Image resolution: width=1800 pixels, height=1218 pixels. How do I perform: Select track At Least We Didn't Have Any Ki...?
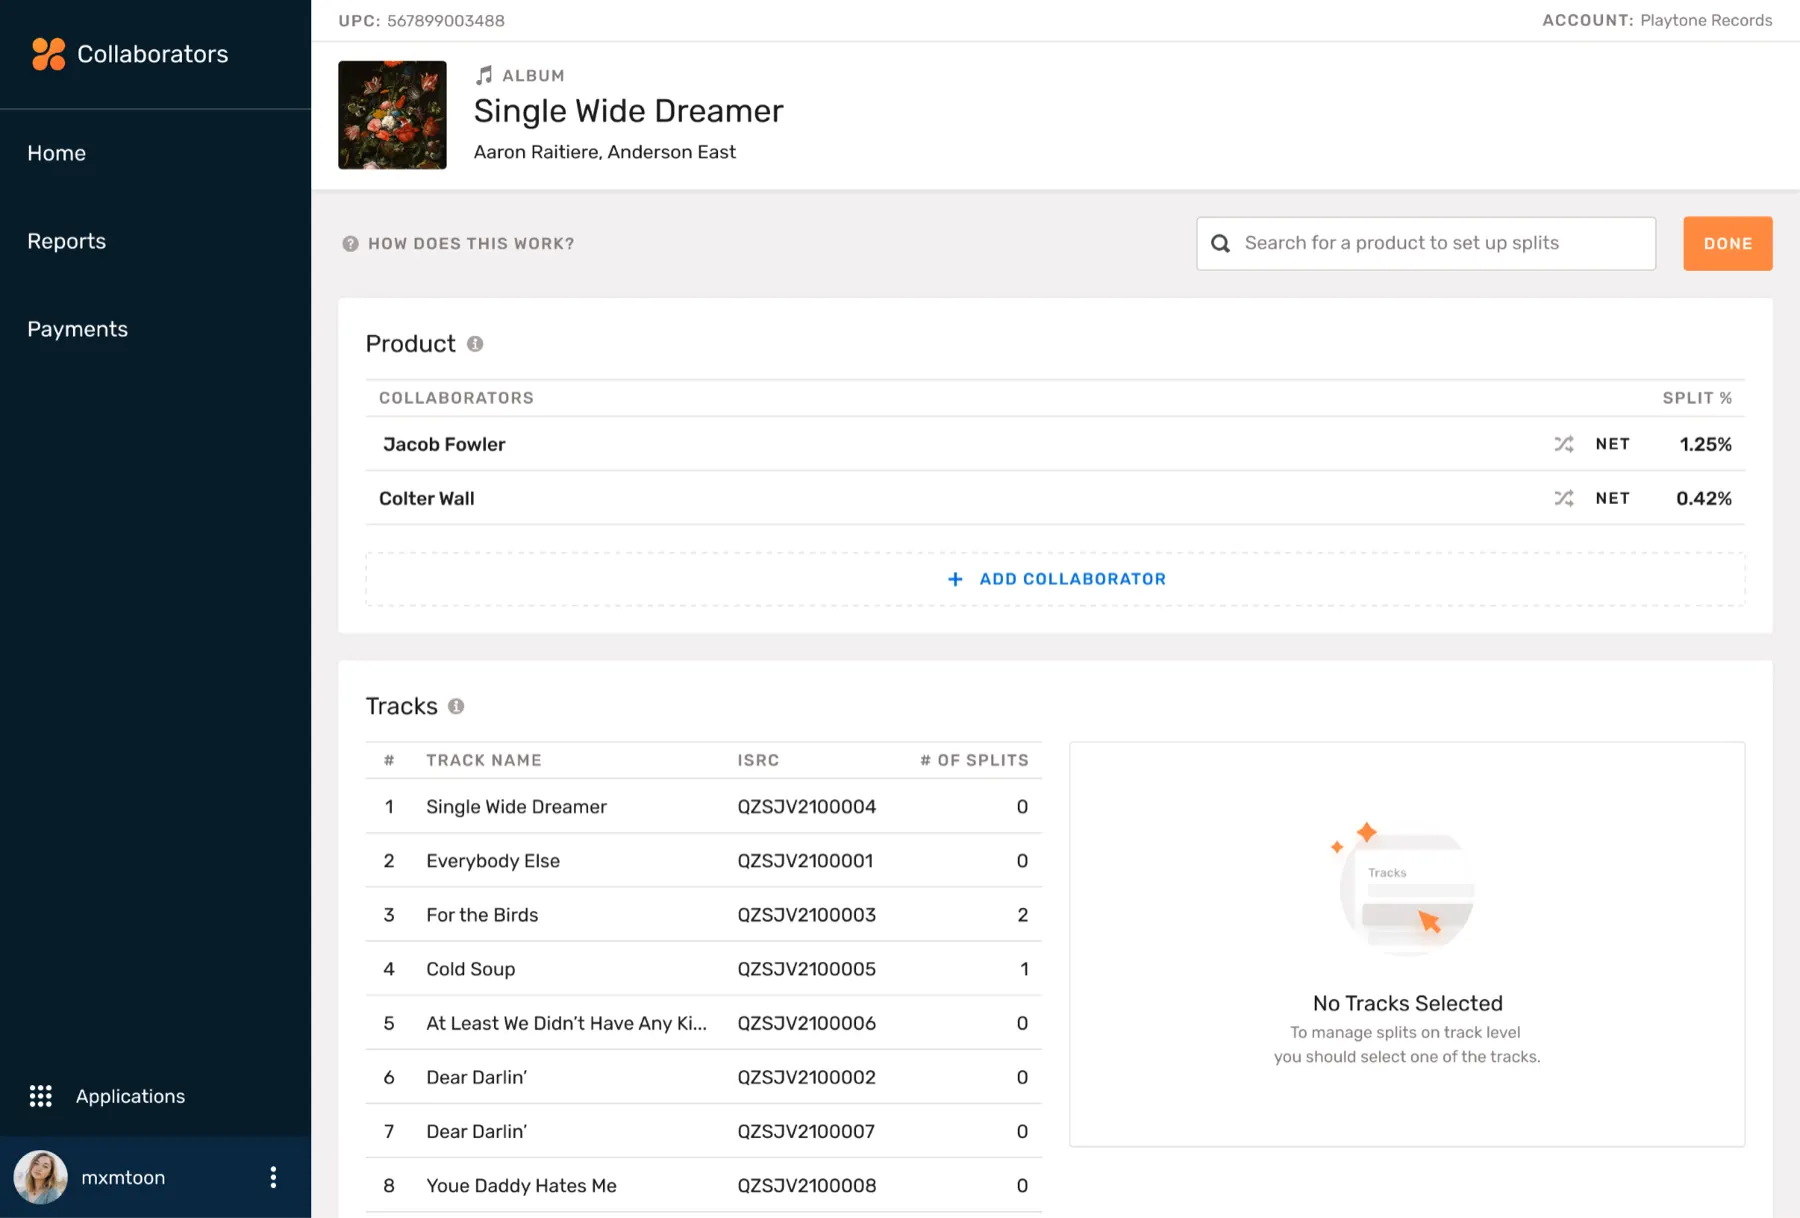click(x=703, y=1022)
